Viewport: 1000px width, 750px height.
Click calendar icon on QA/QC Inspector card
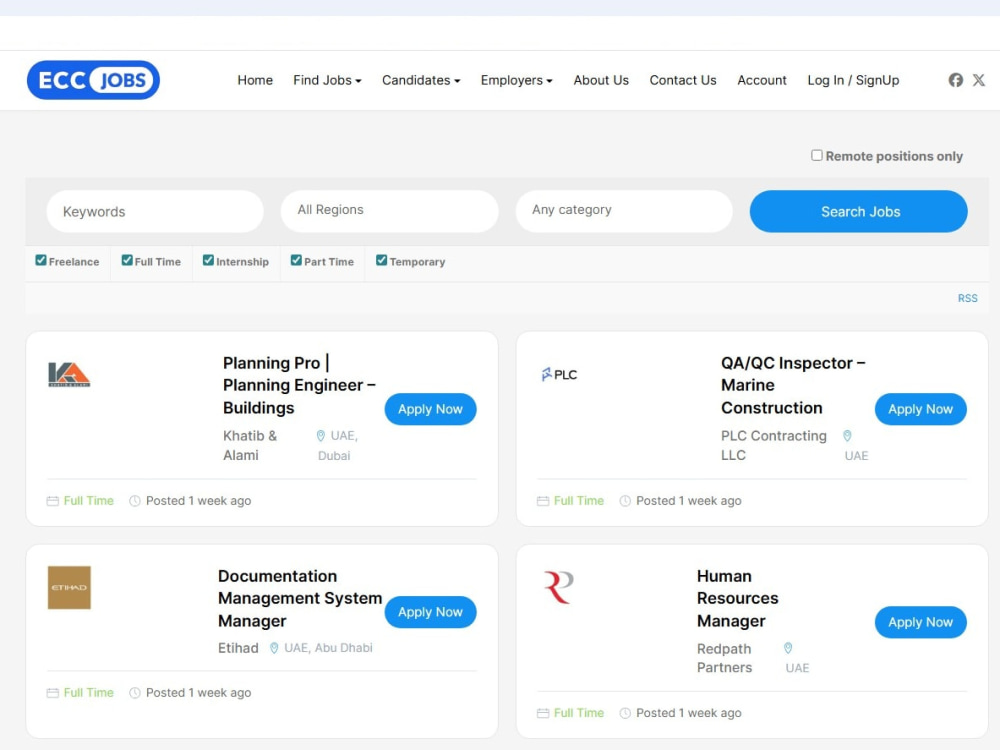pos(543,501)
